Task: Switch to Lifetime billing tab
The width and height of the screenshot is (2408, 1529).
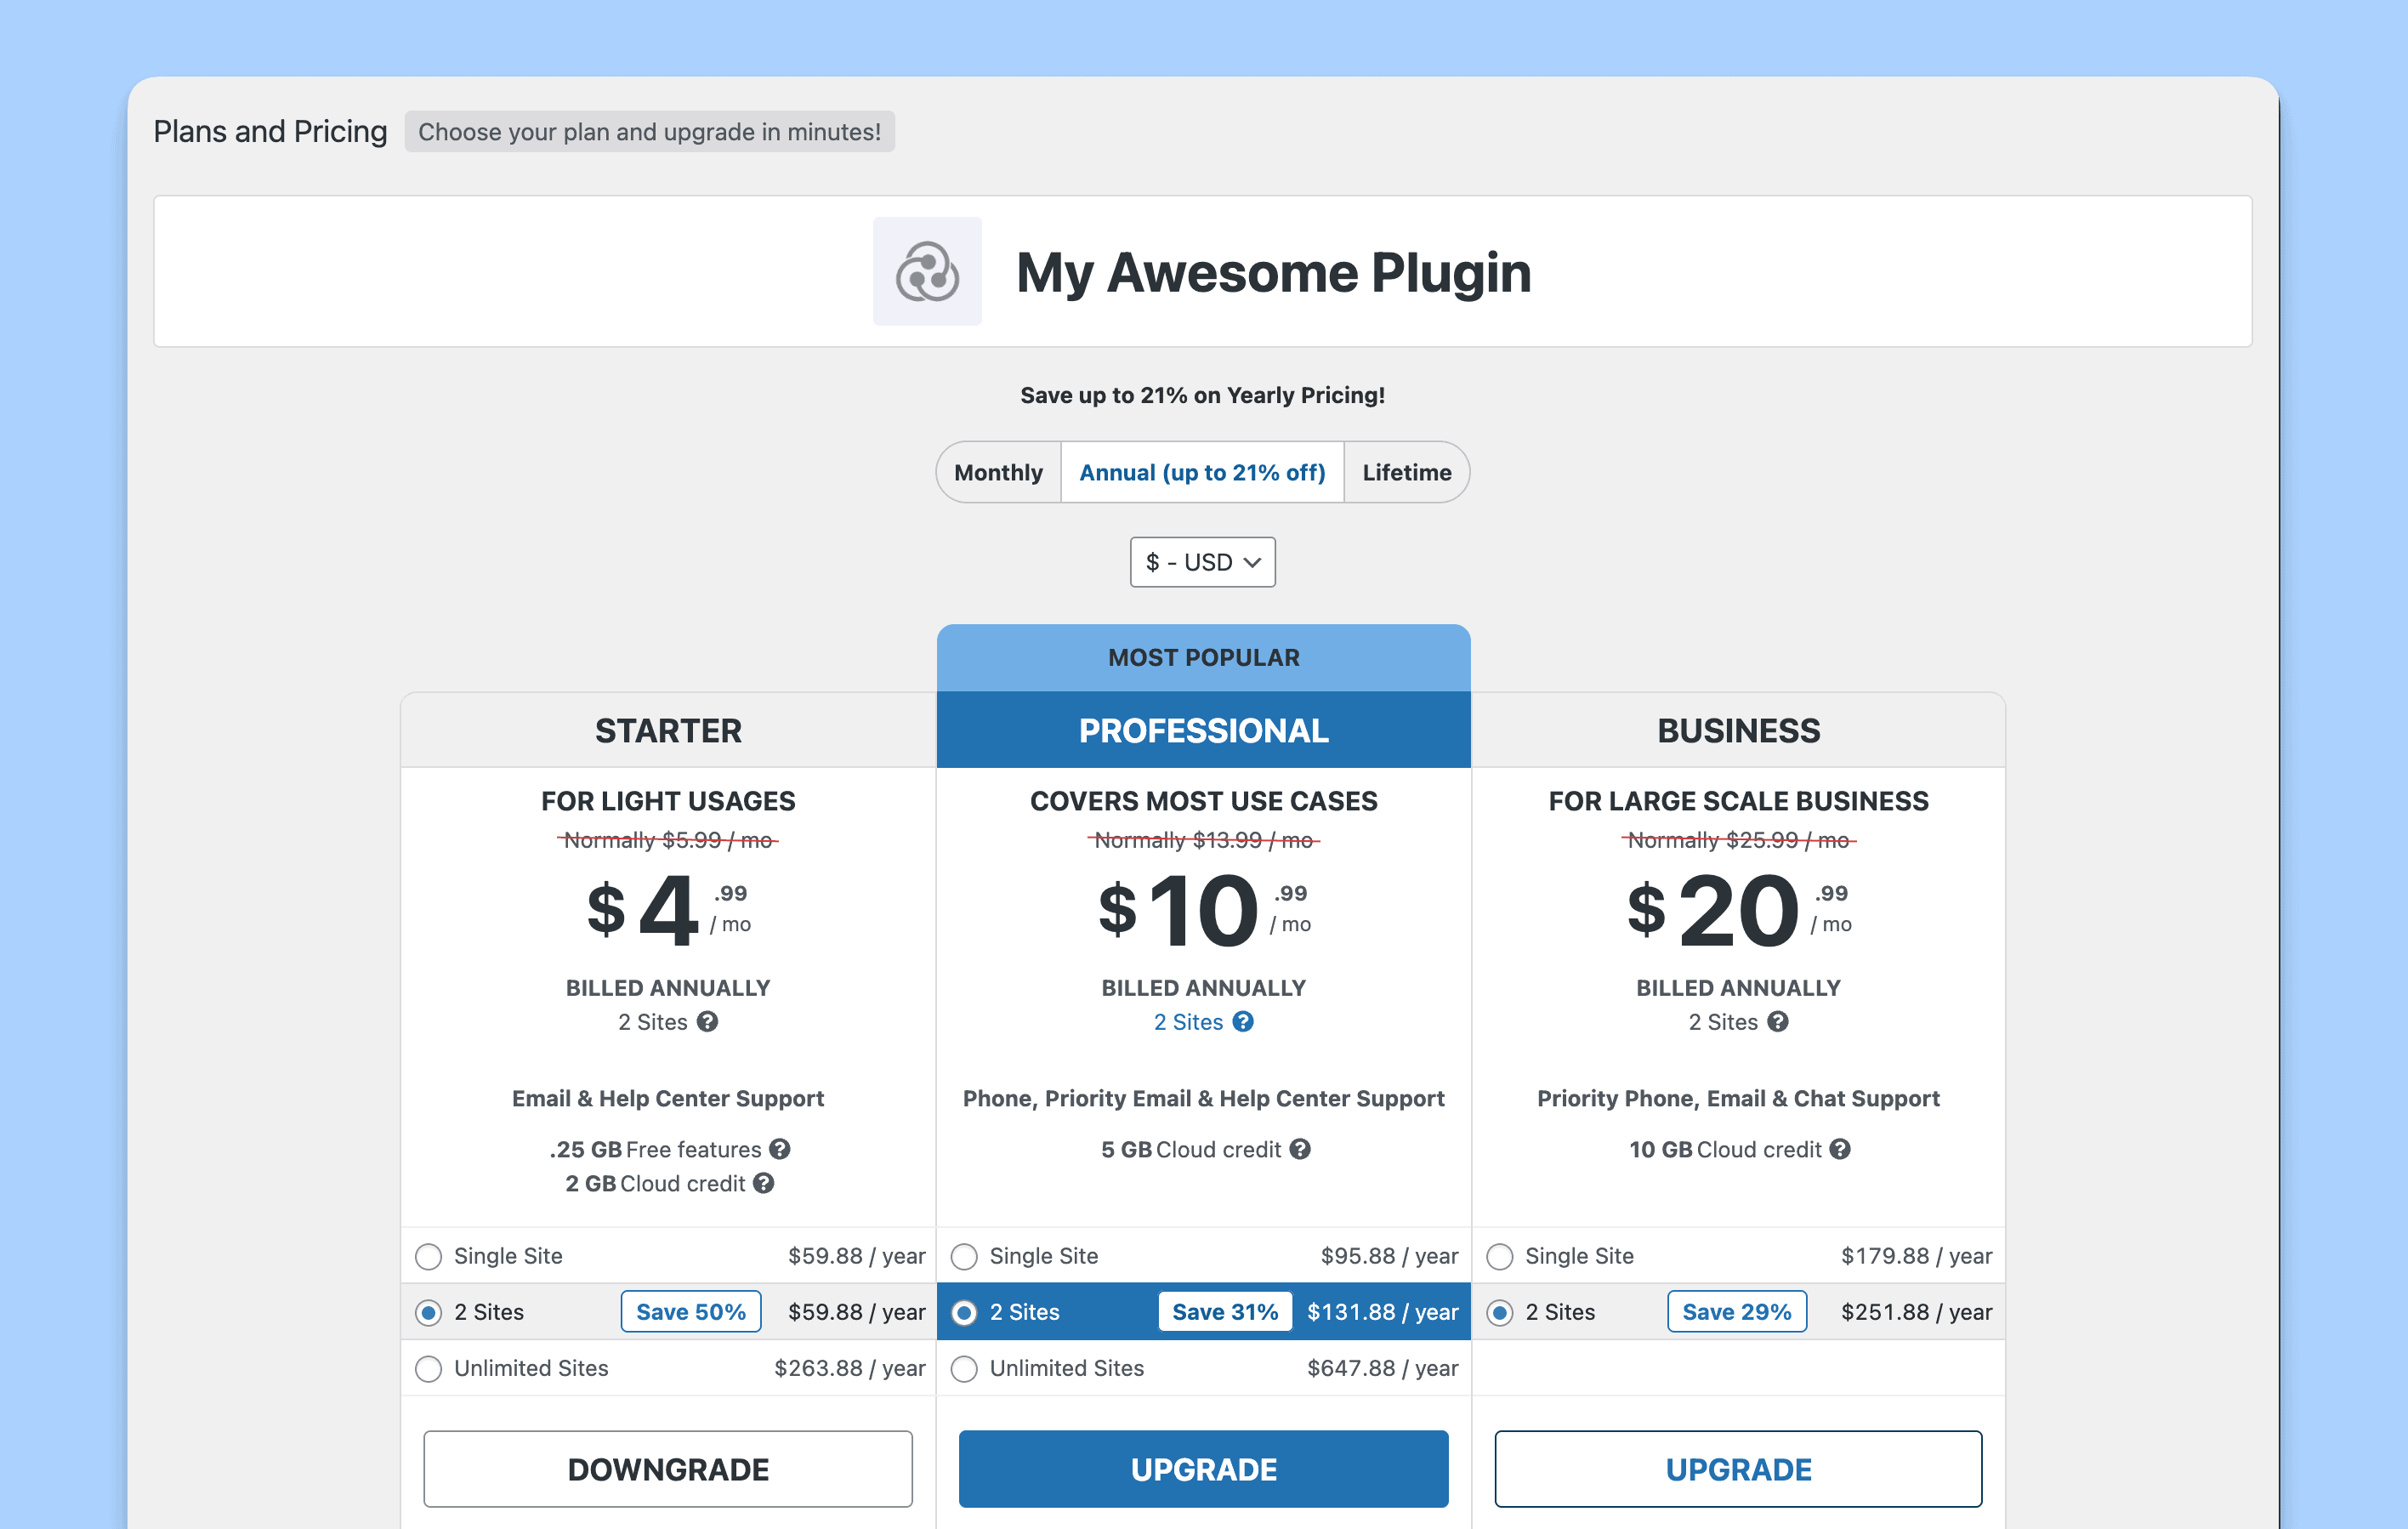Action: 1406,472
